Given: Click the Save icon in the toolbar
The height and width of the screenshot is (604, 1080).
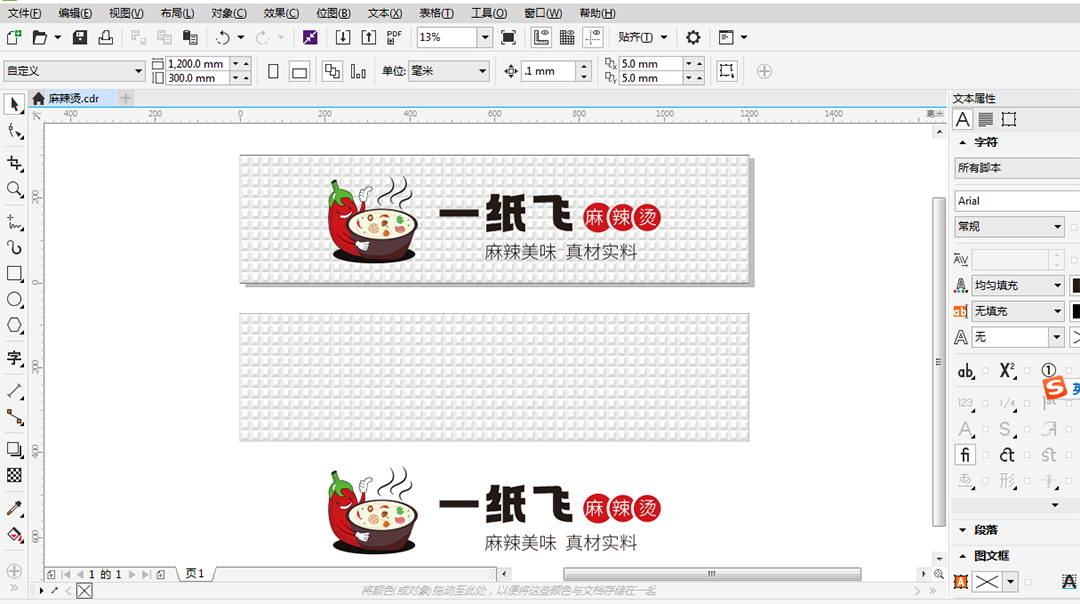Looking at the screenshot, I should pos(80,38).
